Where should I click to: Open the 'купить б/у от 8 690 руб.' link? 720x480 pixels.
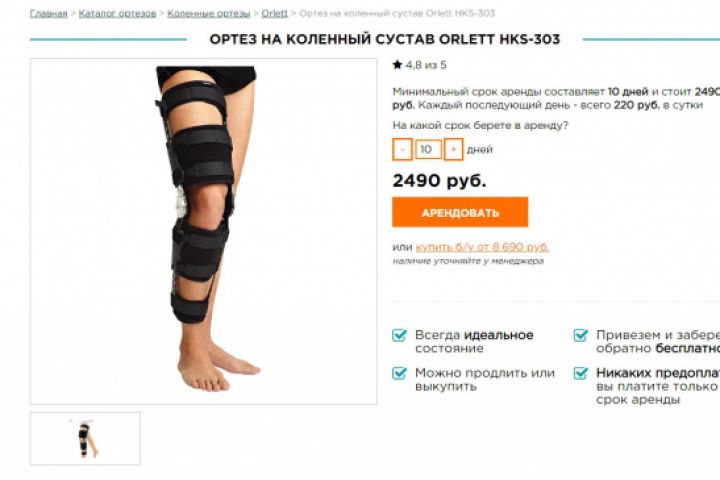point(482,247)
